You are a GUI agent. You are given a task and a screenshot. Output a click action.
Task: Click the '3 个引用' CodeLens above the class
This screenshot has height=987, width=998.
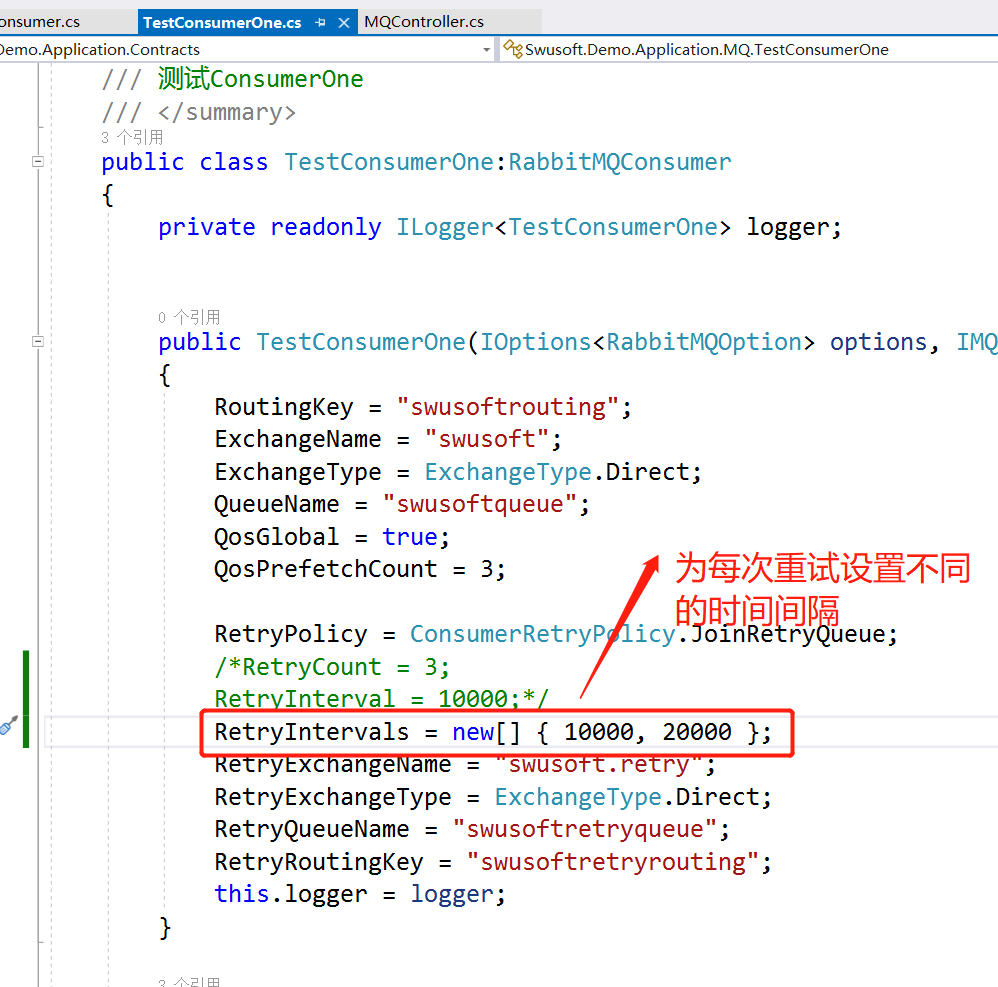tap(132, 137)
